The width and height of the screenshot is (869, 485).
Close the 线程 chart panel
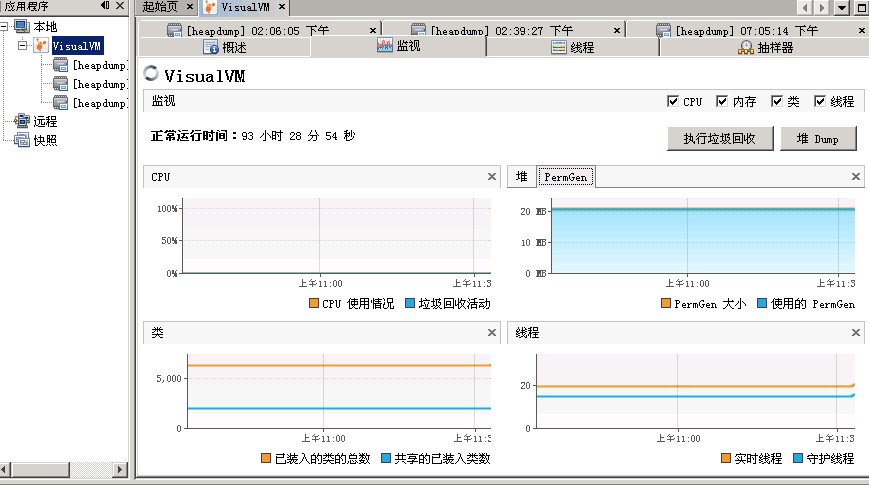pyautogui.click(x=856, y=331)
